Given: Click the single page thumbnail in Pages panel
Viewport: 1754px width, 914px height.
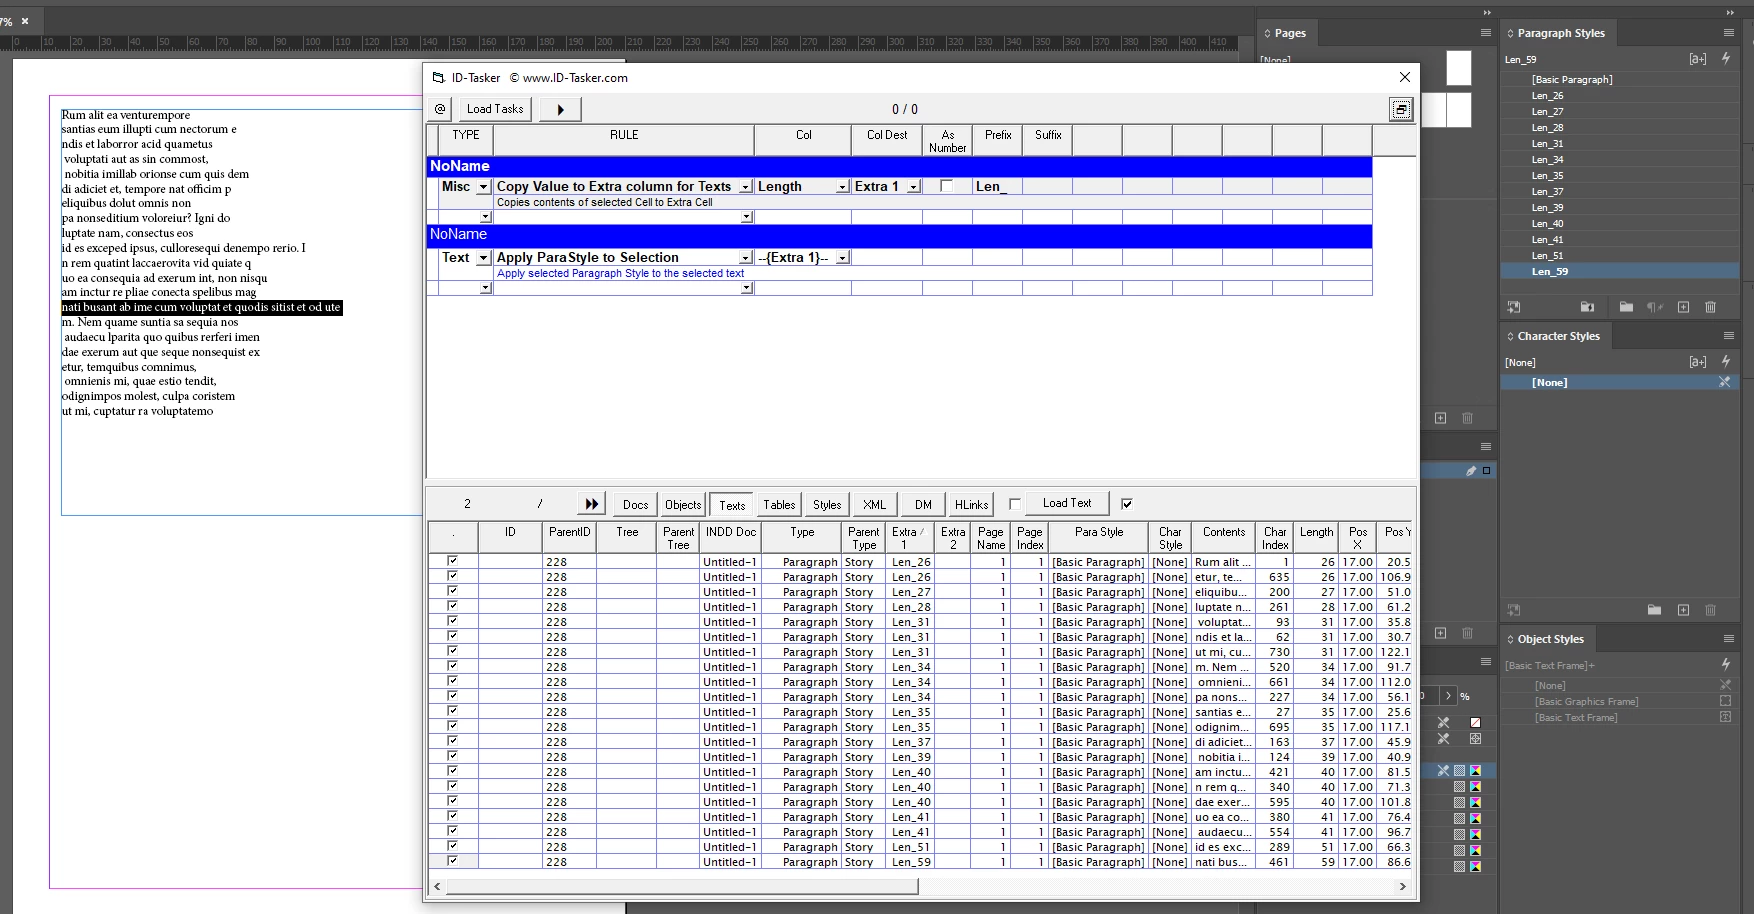Looking at the screenshot, I should 1459,68.
